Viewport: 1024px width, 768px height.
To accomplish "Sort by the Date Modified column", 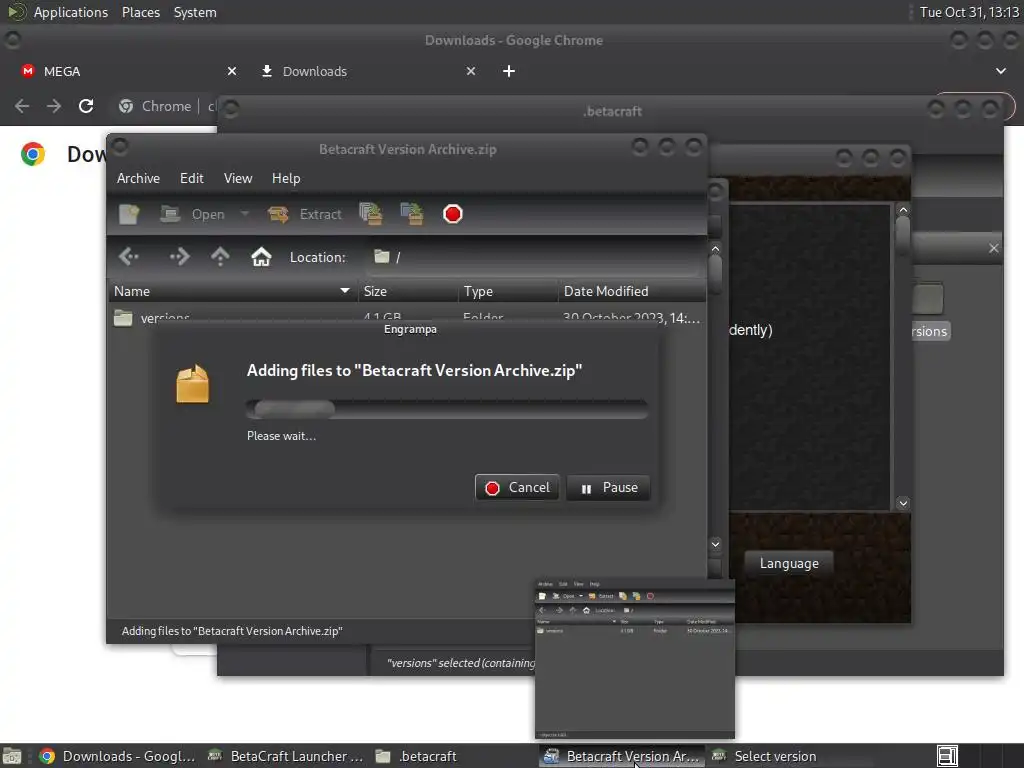I will 632,291.
